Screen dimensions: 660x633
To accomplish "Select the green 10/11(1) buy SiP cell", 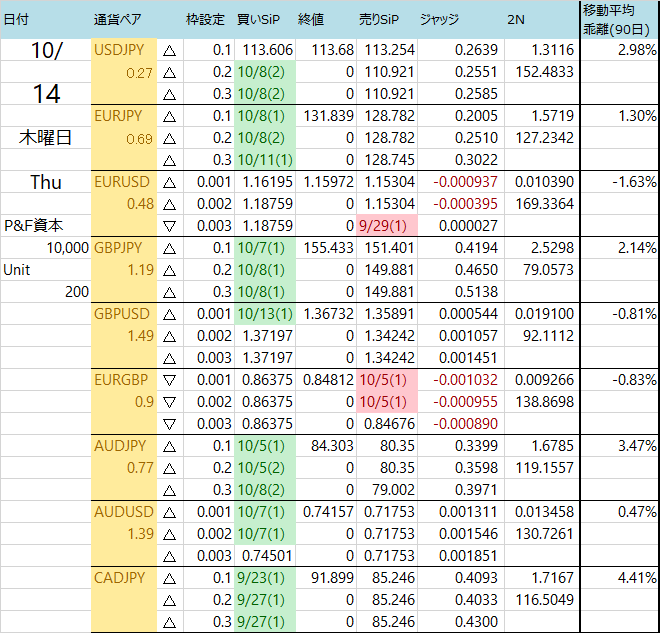I will coord(265,160).
